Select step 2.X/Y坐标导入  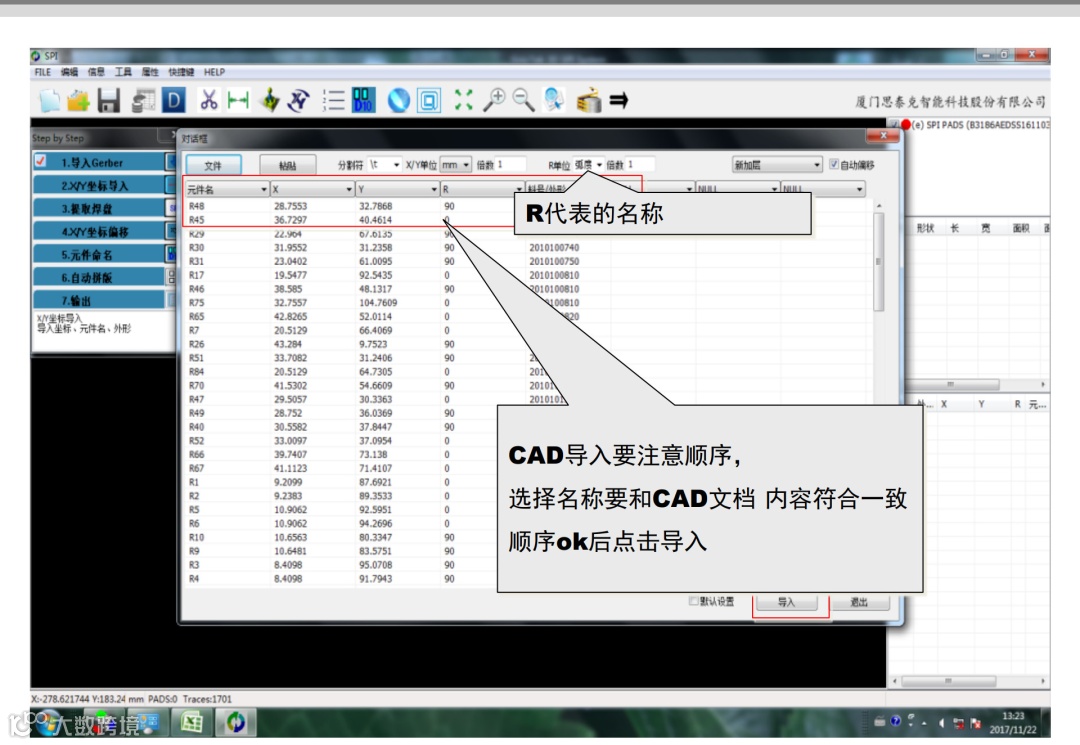(x=99, y=185)
